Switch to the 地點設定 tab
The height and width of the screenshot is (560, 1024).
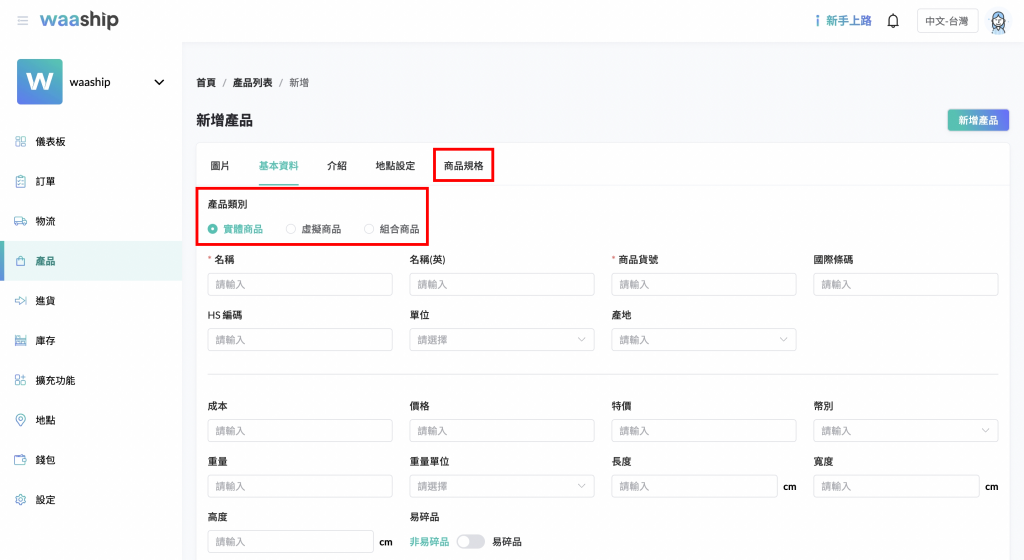[x=395, y=166]
